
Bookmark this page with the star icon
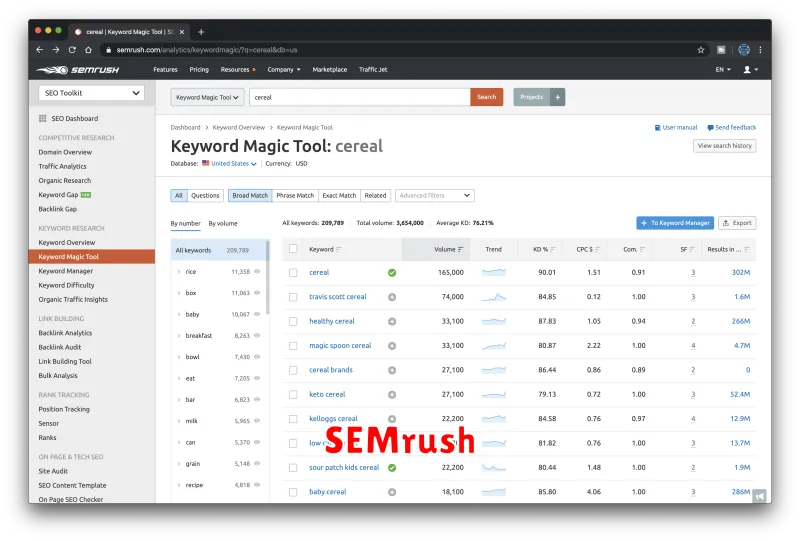(701, 49)
